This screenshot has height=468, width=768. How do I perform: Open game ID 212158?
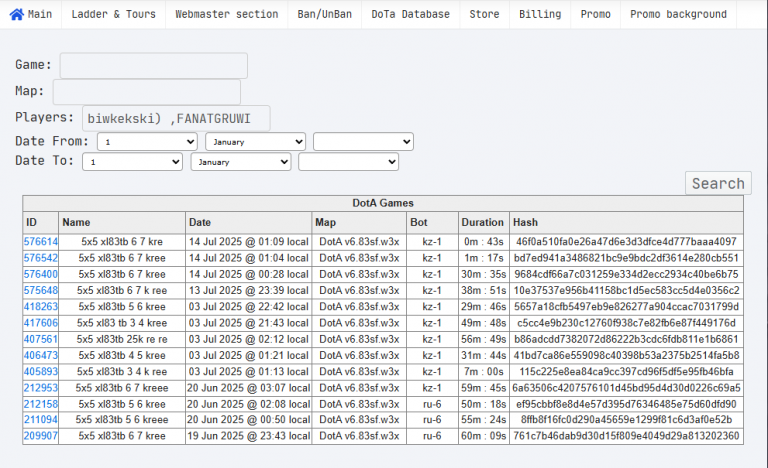pyautogui.click(x=41, y=404)
